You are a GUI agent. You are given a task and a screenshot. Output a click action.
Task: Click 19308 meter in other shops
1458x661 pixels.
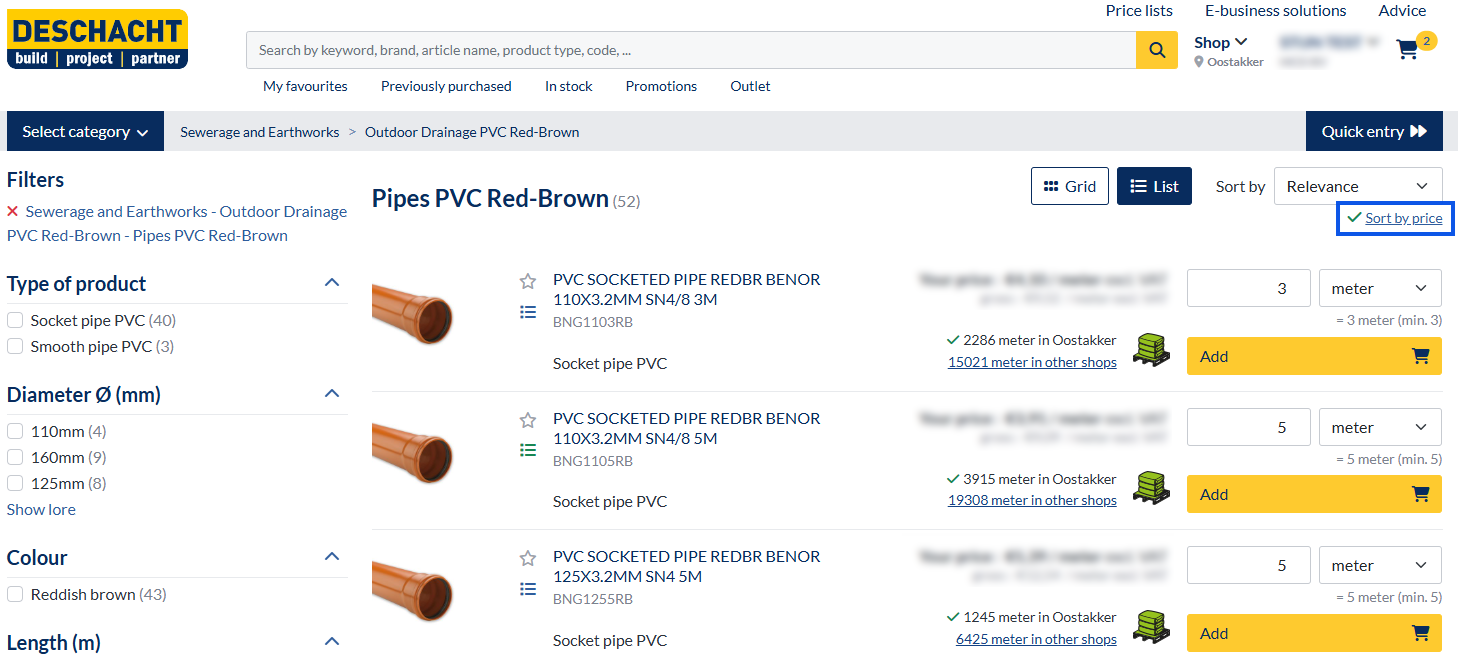click(x=1032, y=500)
